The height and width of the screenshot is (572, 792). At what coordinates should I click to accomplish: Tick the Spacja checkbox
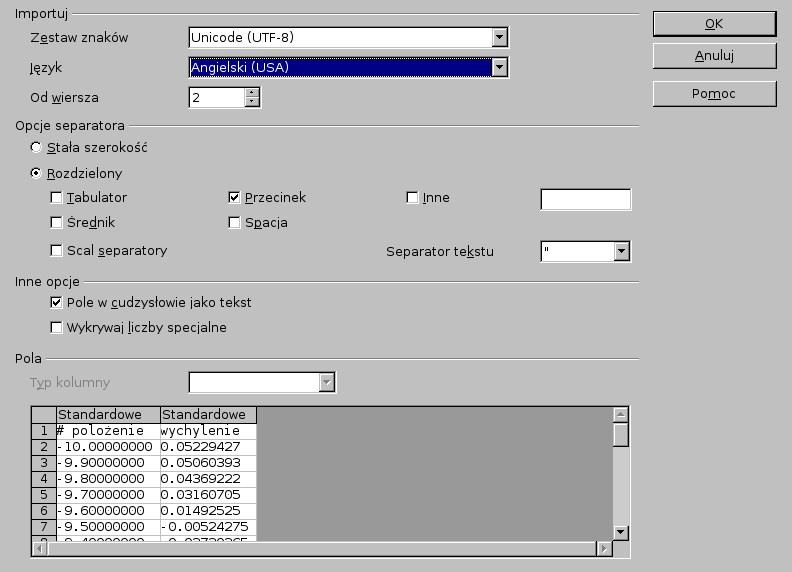click(x=235, y=223)
